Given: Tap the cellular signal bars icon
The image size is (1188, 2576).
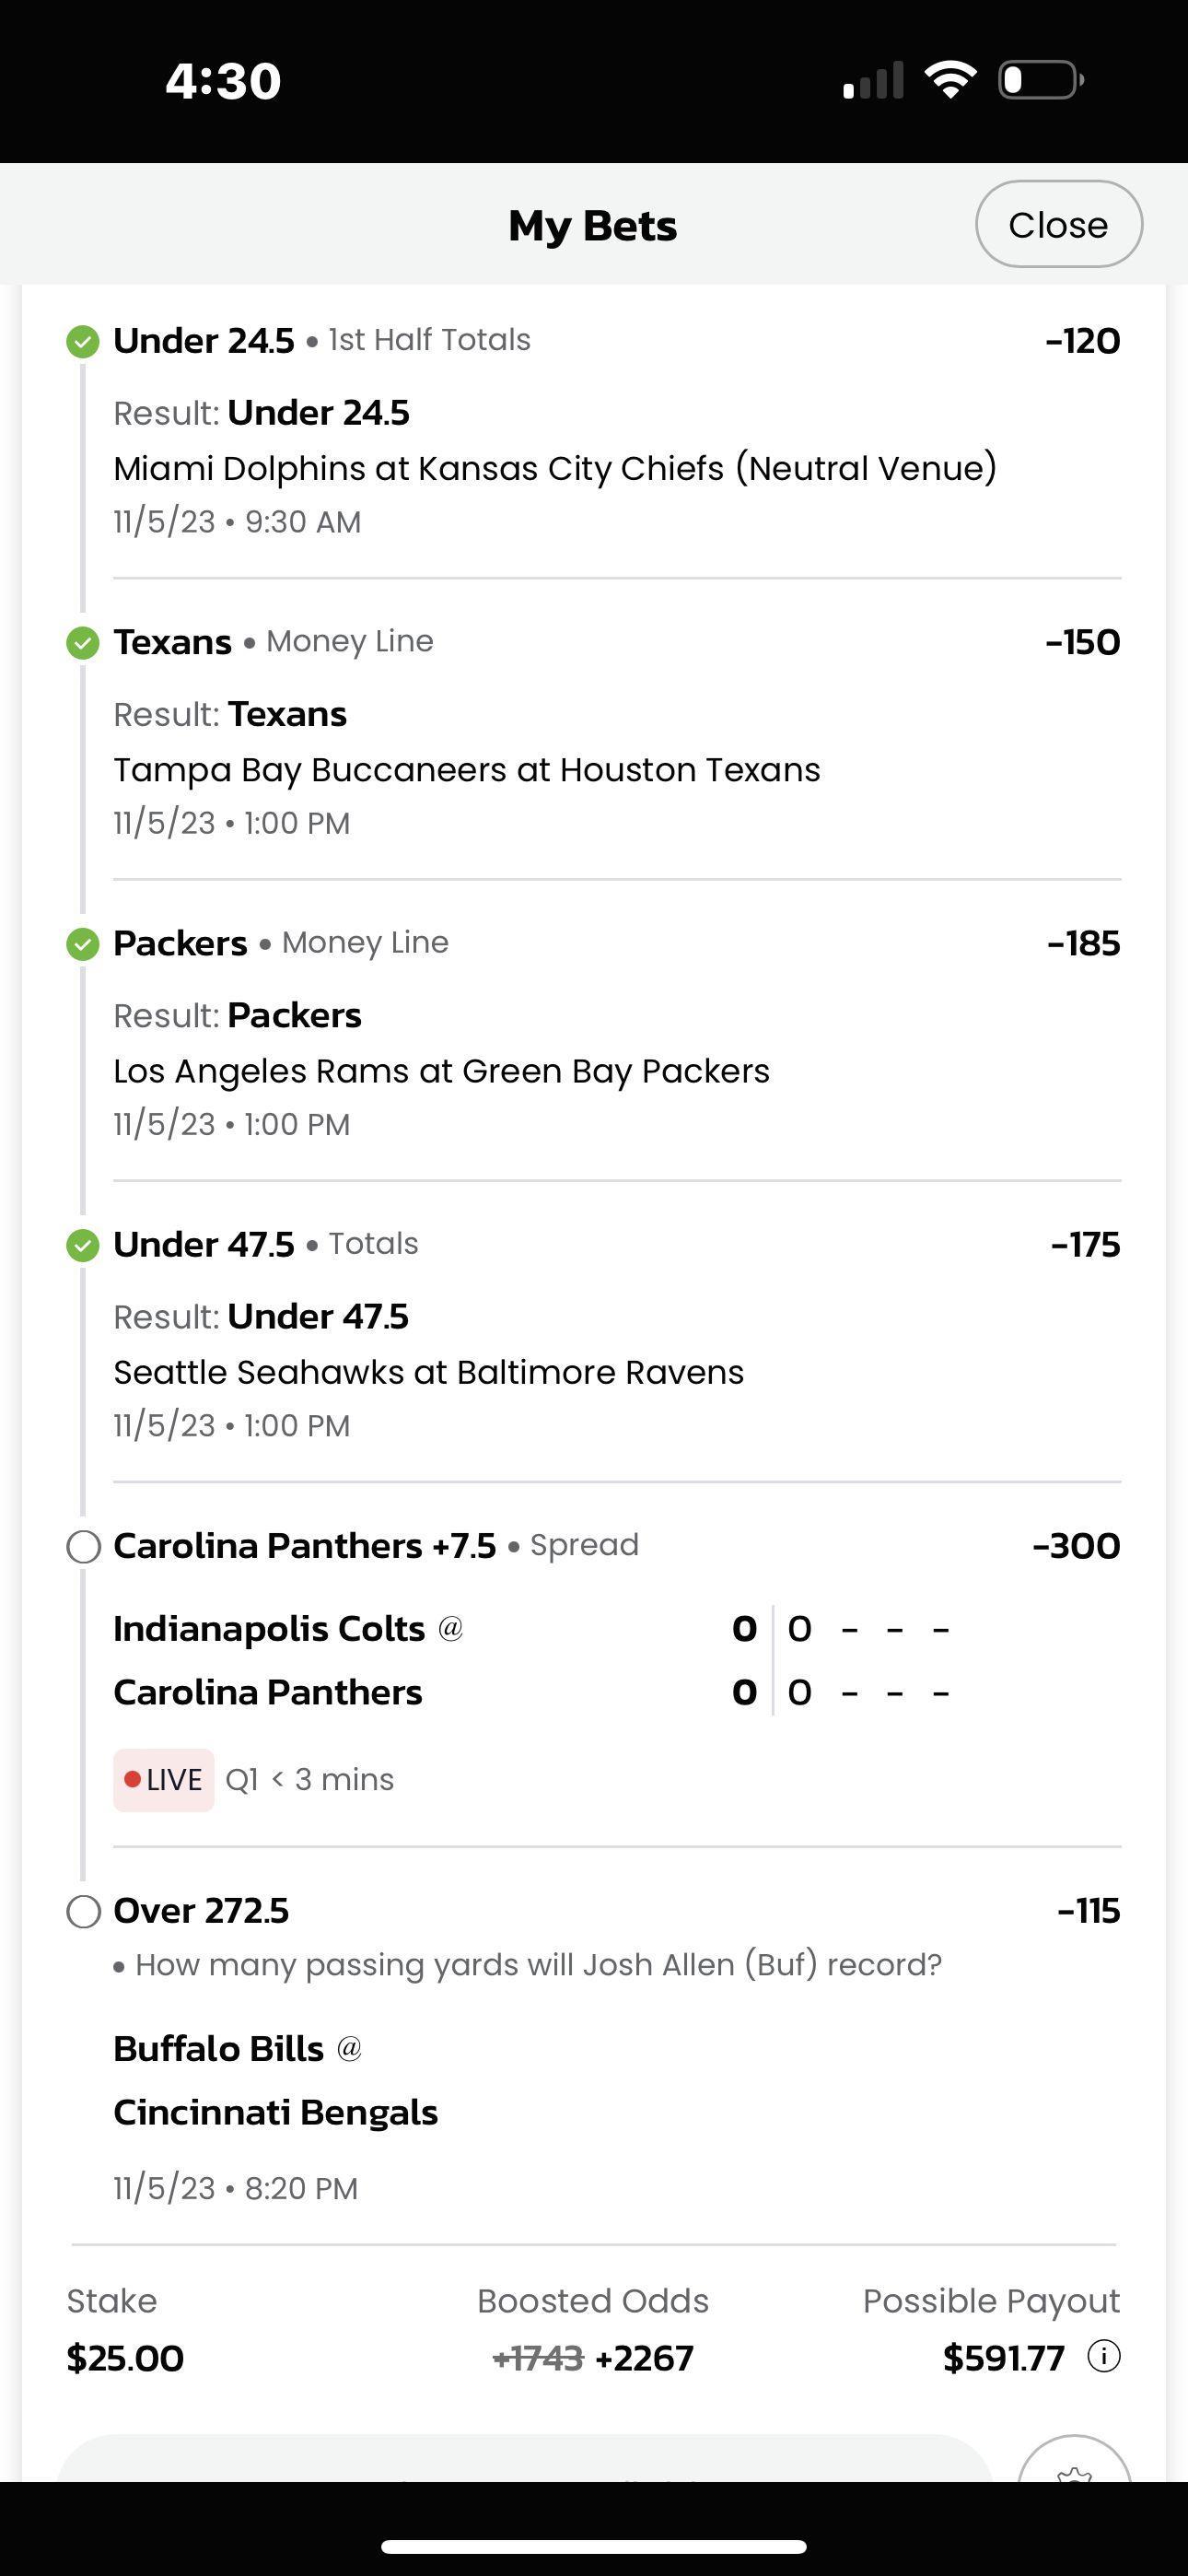Looking at the screenshot, I should tap(873, 80).
